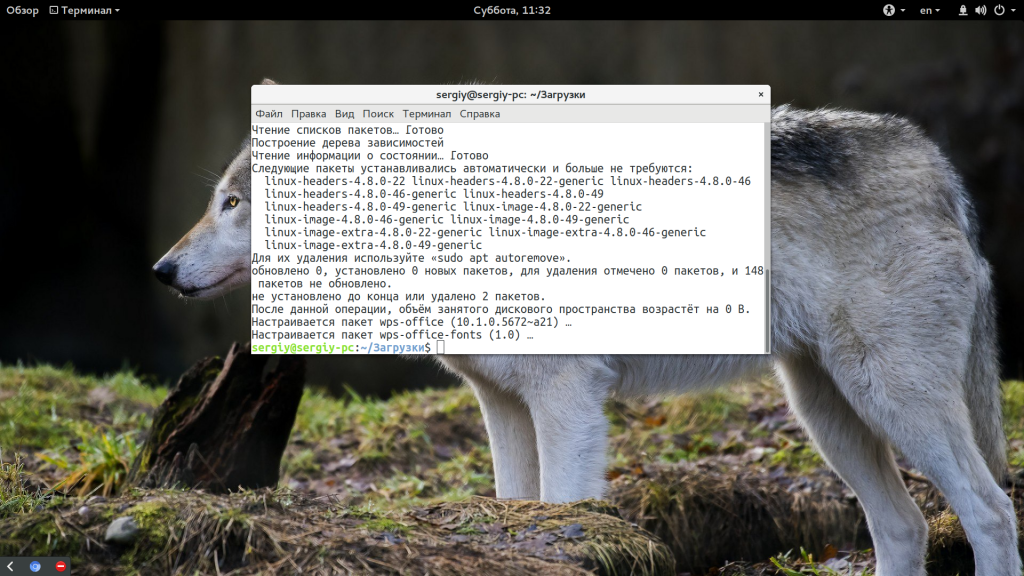
Task: Open the Файл menu
Action: [x=268, y=114]
